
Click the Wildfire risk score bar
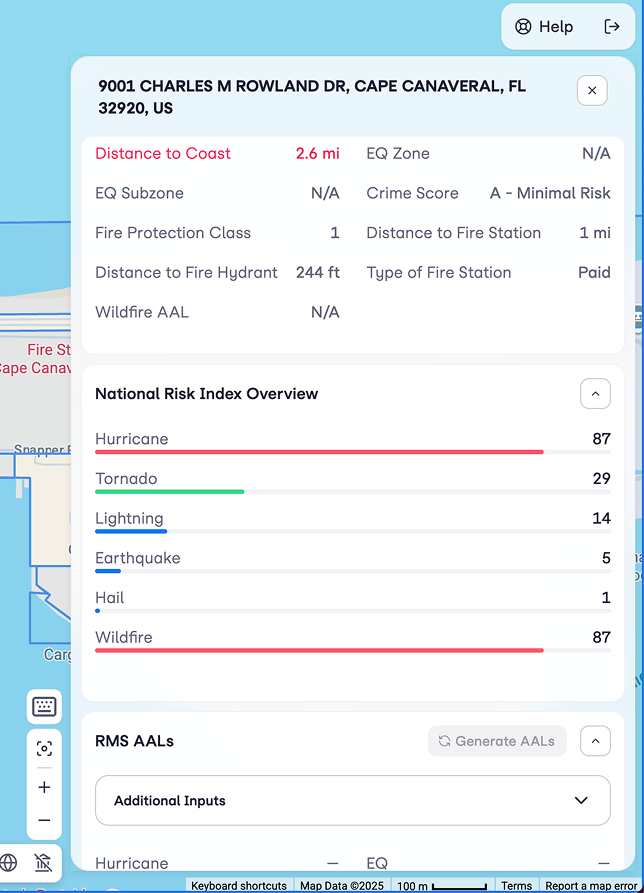click(x=320, y=650)
